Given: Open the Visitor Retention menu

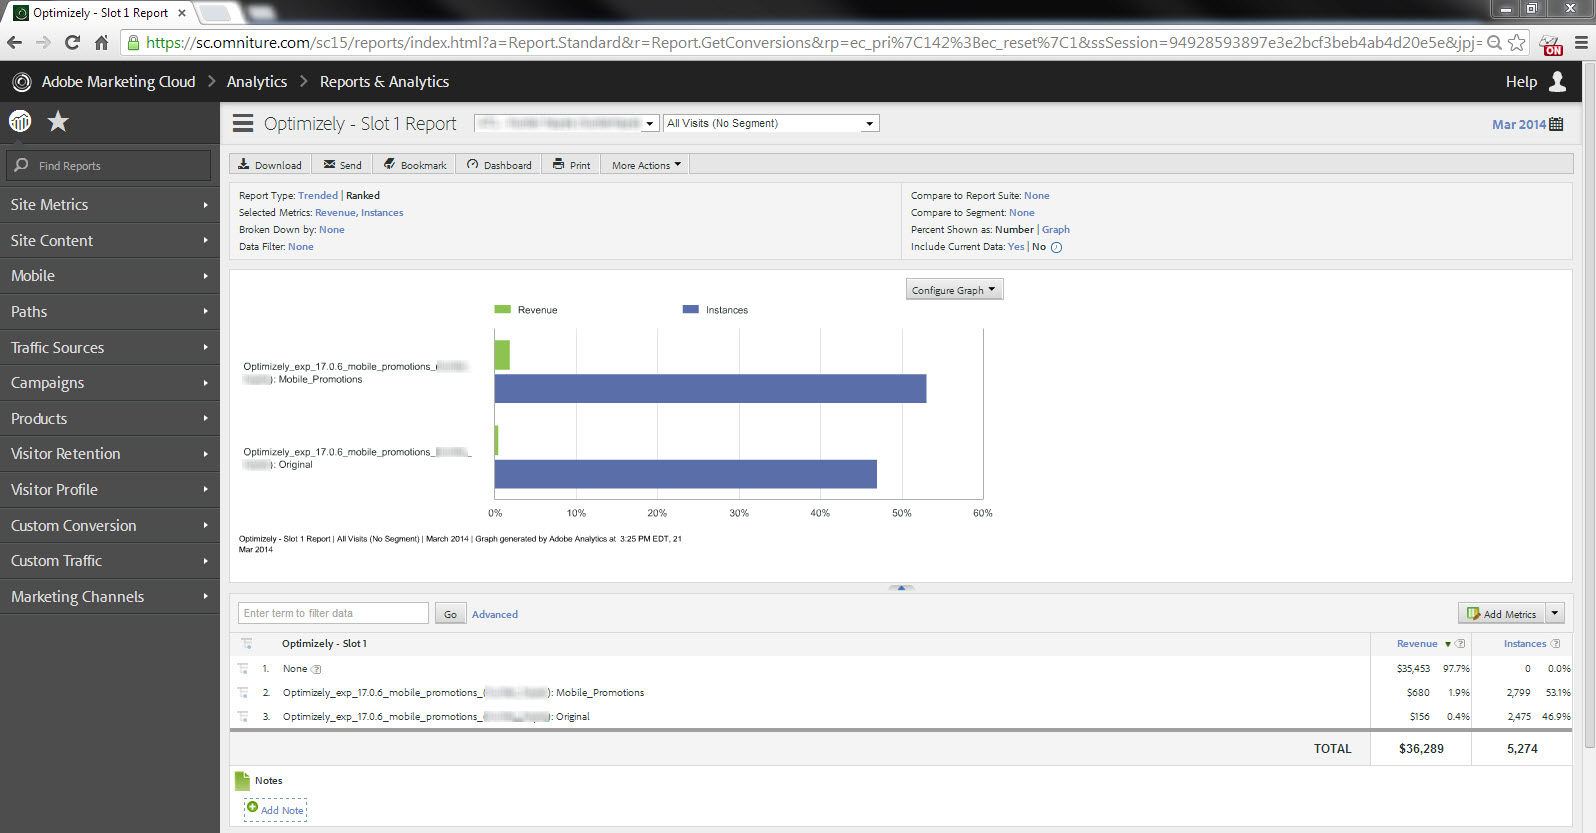Looking at the screenshot, I should (110, 454).
